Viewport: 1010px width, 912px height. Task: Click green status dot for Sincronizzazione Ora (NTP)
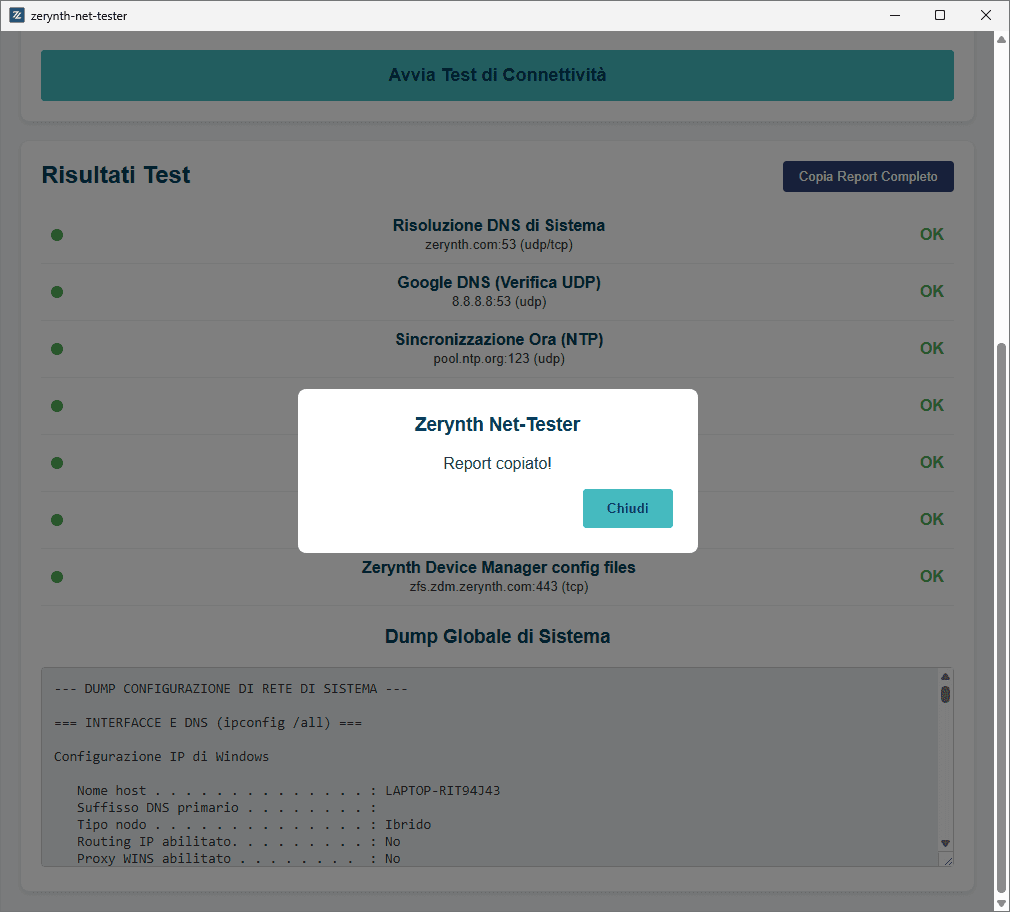click(x=57, y=349)
